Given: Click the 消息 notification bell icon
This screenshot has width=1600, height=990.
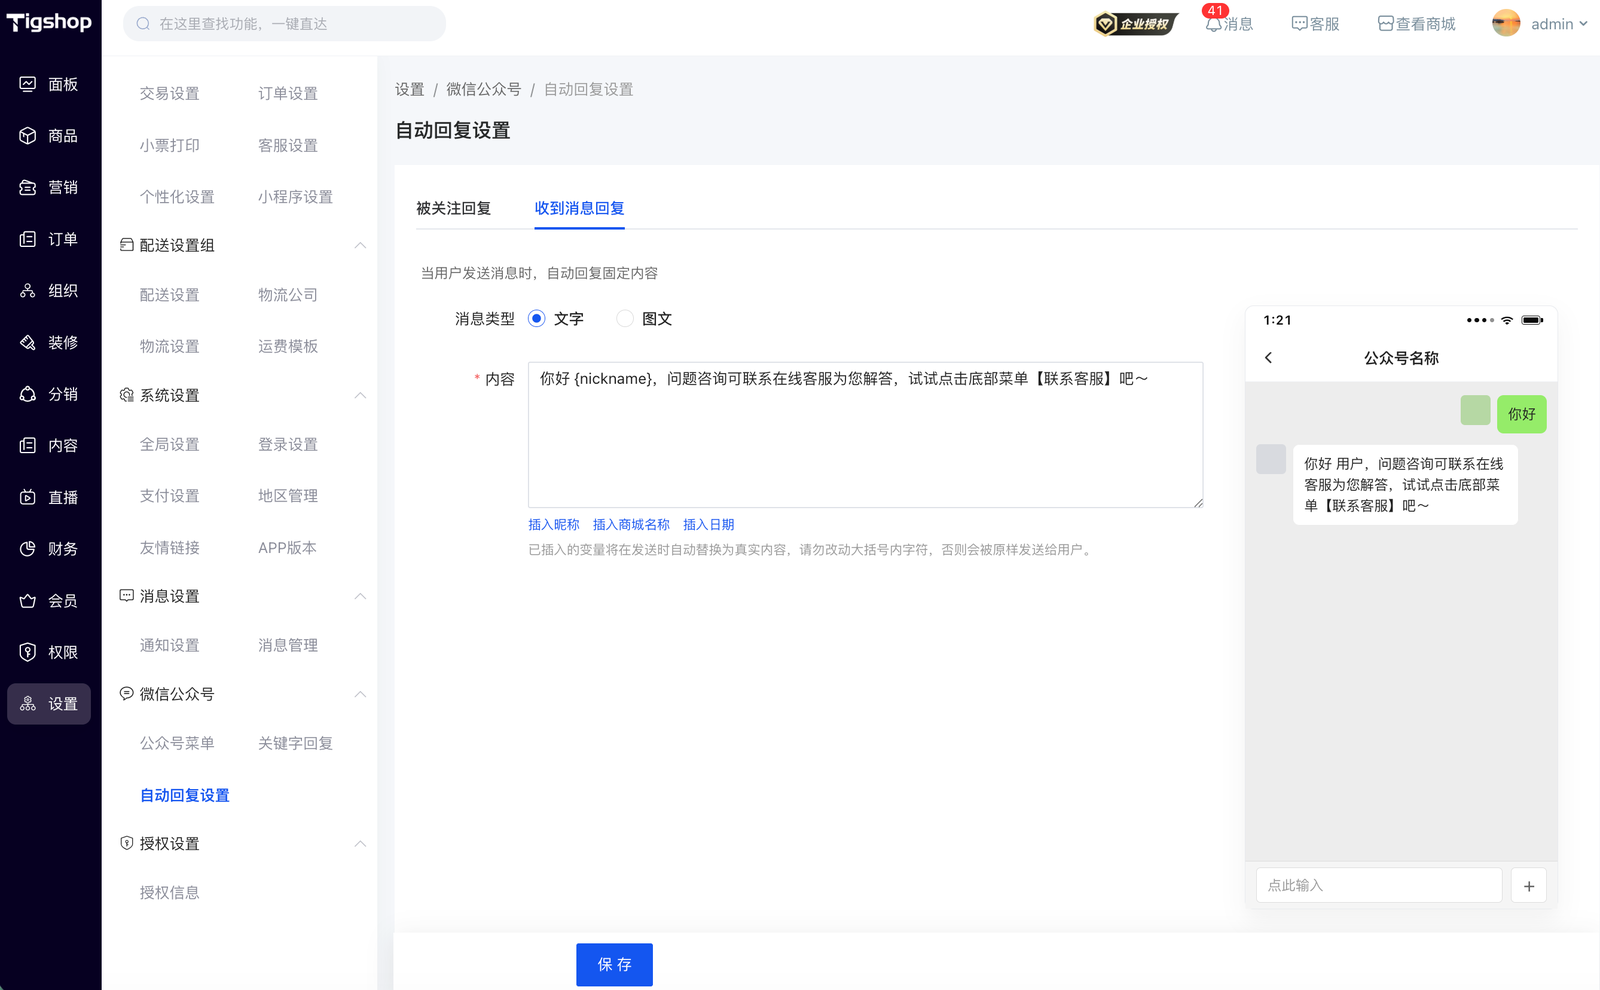Looking at the screenshot, I should pos(1214,25).
